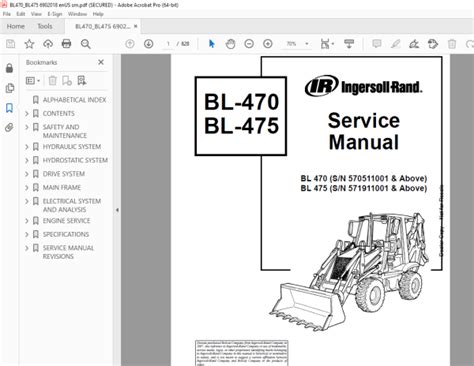
Task: Expand the HYDRAULIC SYSTEM bookmark
Action: tap(27, 147)
